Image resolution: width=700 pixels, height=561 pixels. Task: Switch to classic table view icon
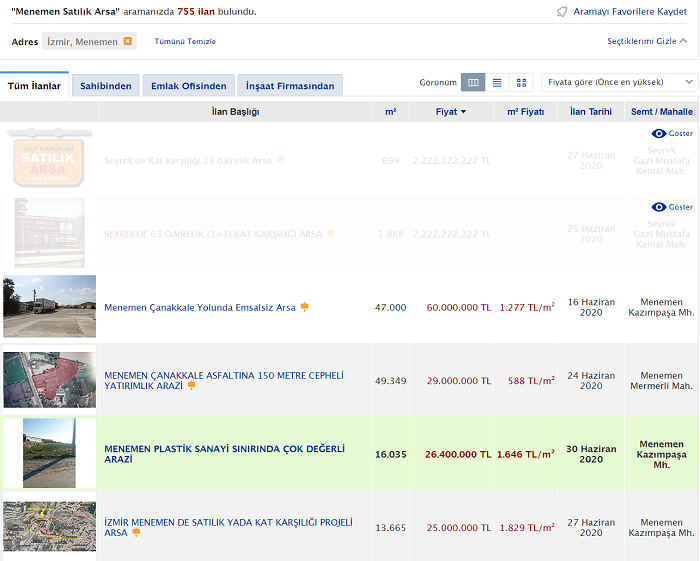pyautogui.click(x=473, y=82)
